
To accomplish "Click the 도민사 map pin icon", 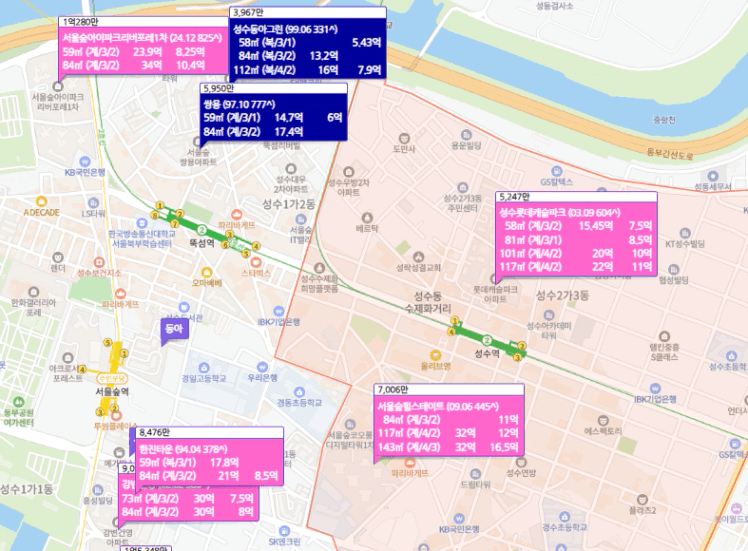I will coord(404,139).
